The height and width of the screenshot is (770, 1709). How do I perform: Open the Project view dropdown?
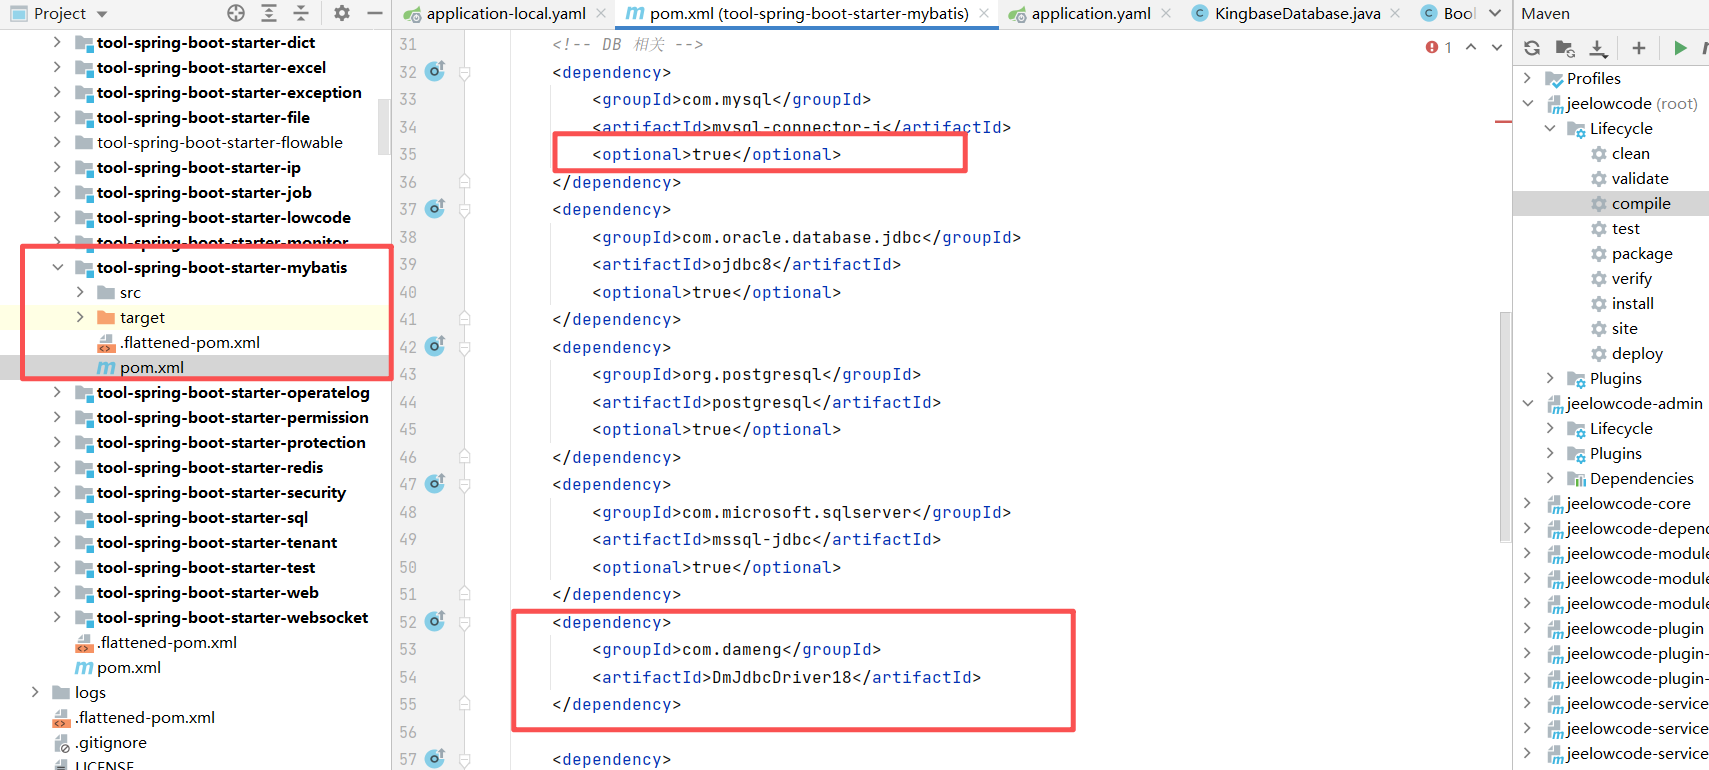[x=102, y=14]
